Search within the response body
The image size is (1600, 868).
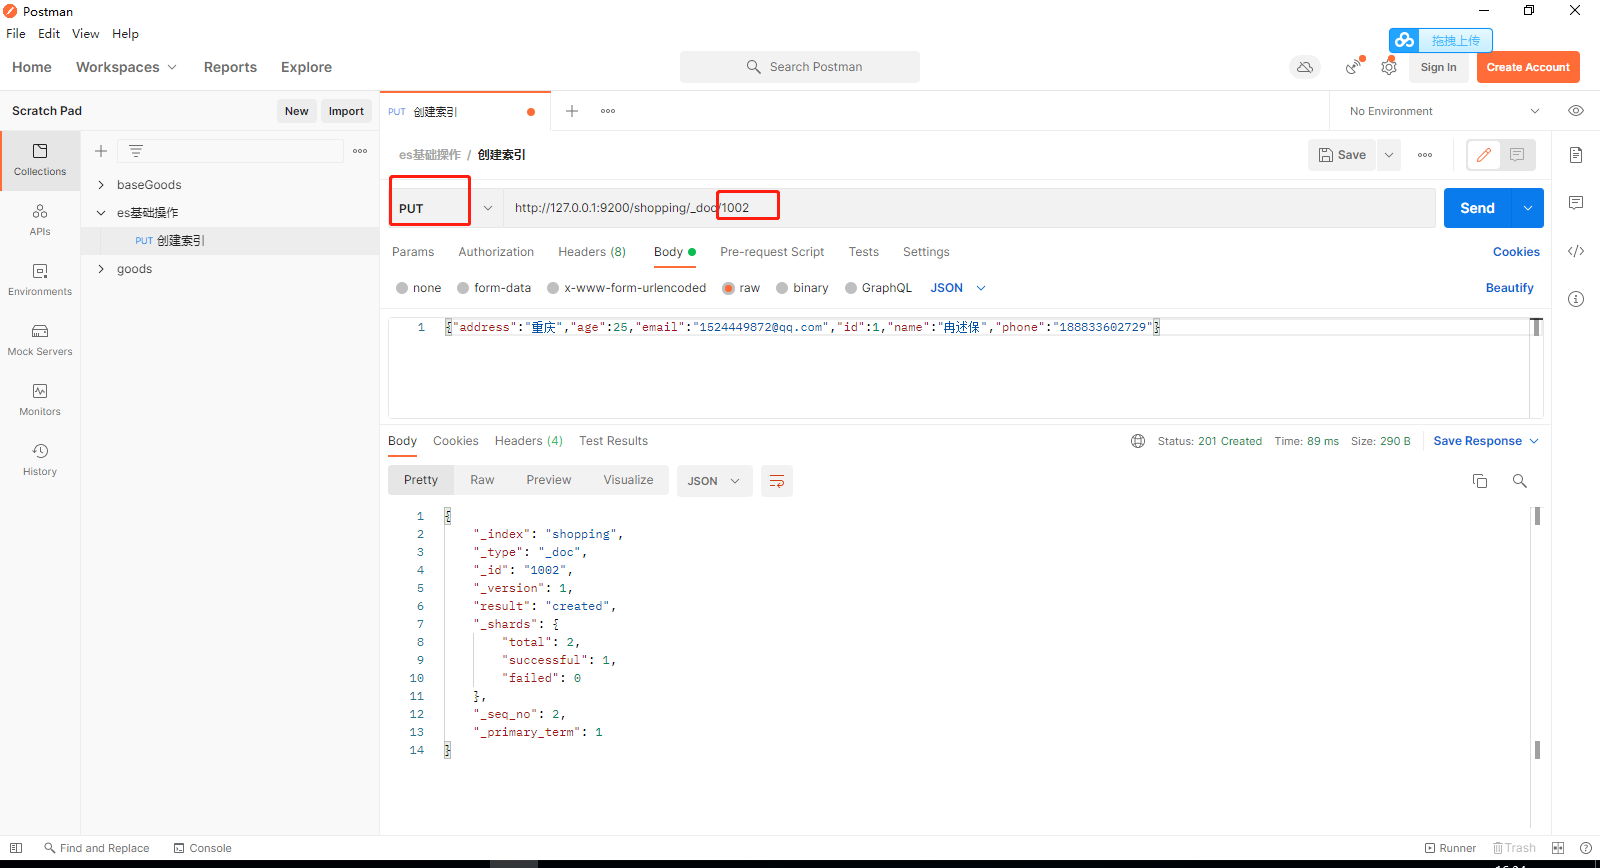[1520, 481]
